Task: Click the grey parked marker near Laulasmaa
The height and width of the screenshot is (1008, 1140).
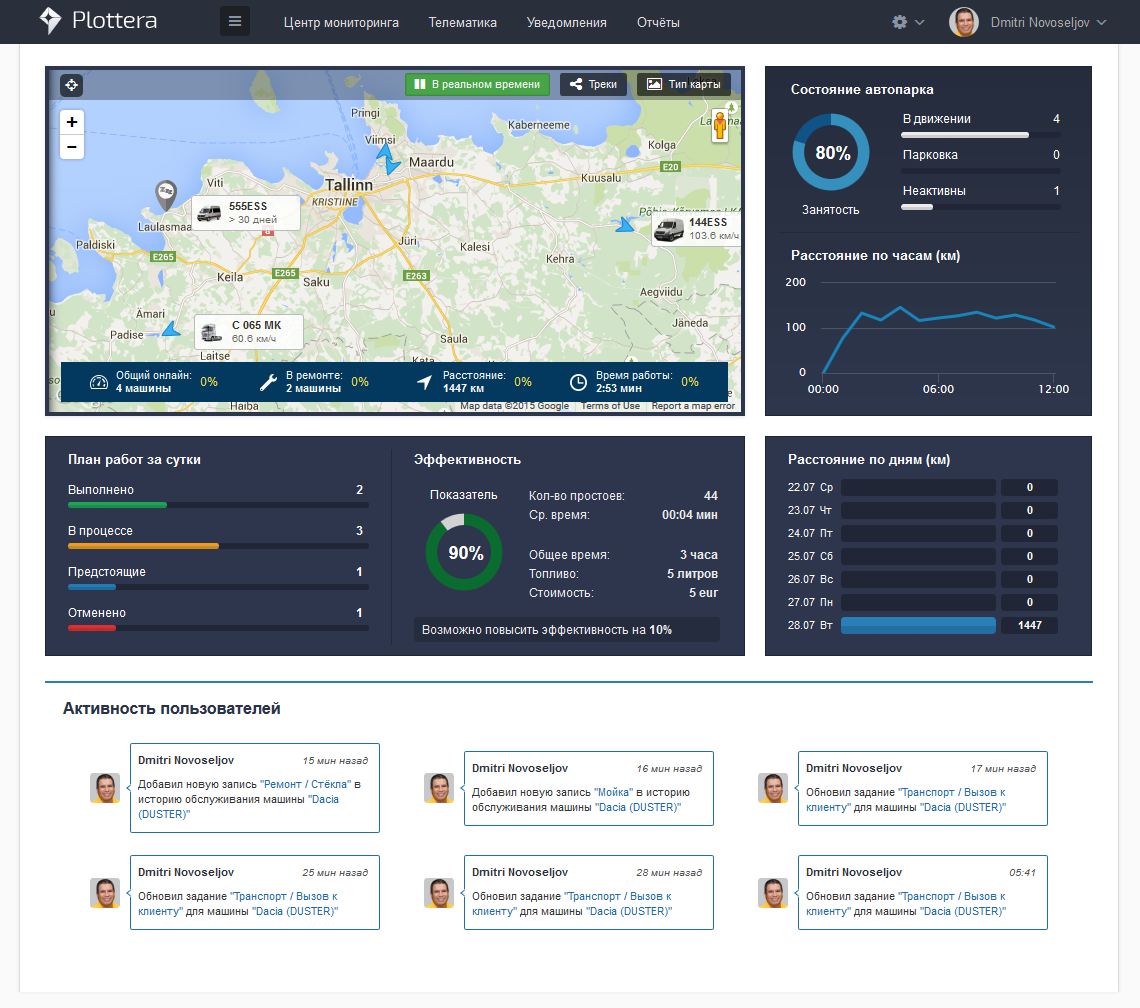Action: tap(166, 195)
